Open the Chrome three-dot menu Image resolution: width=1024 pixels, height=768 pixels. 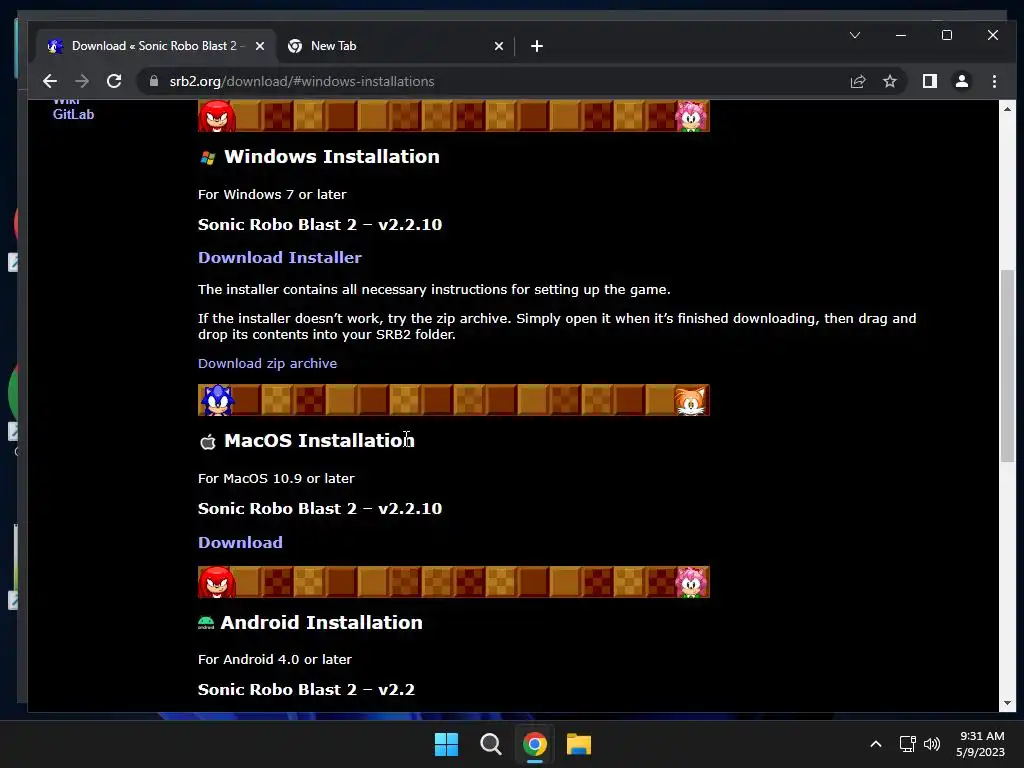(994, 82)
